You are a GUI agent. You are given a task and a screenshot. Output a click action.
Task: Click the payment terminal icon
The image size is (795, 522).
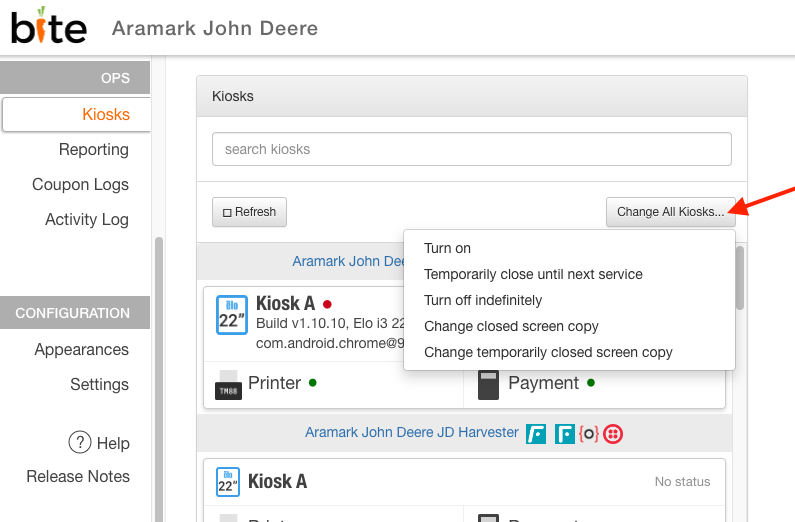[488, 385]
